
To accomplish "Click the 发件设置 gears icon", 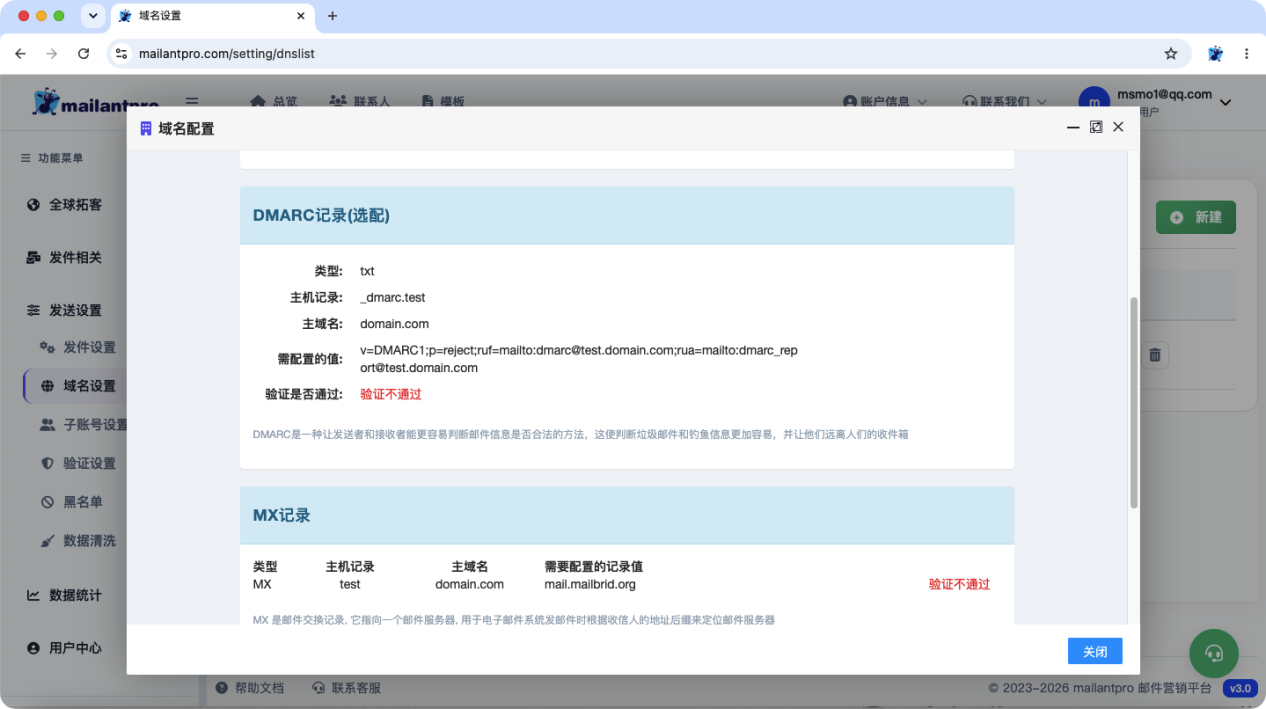I will point(47,348).
